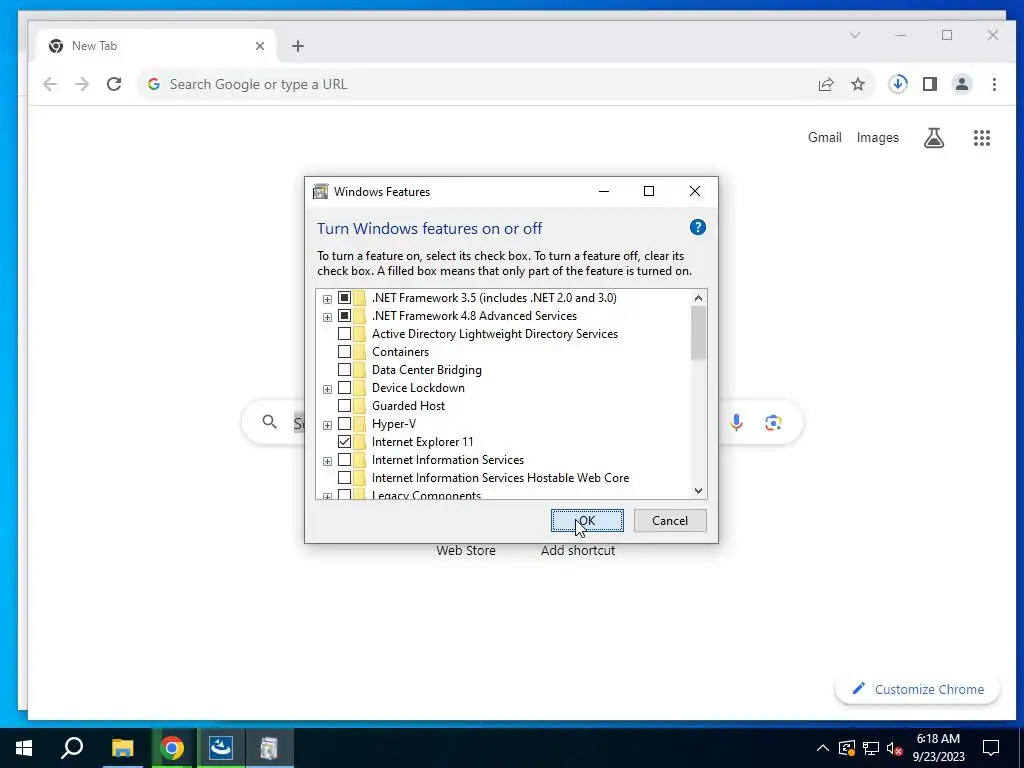
Task: Uncheck Internet Explorer 11
Action: click(344, 442)
